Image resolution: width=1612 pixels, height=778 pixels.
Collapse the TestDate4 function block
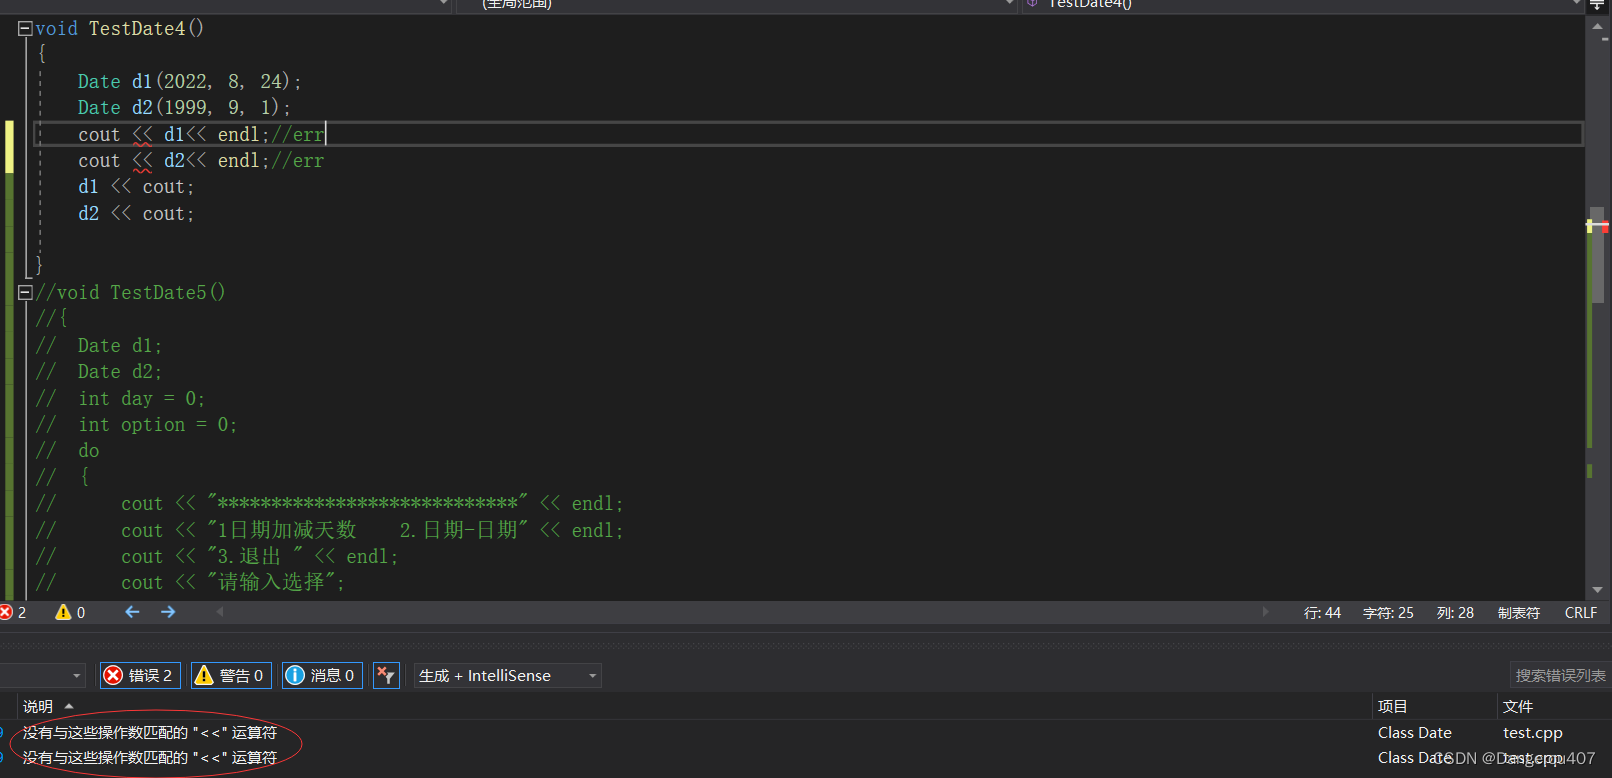[25, 29]
